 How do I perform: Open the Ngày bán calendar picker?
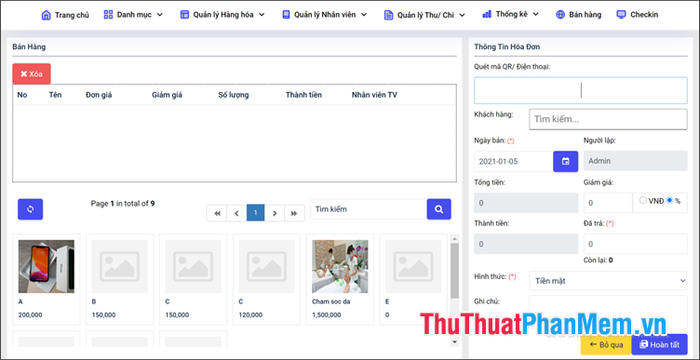pos(566,161)
